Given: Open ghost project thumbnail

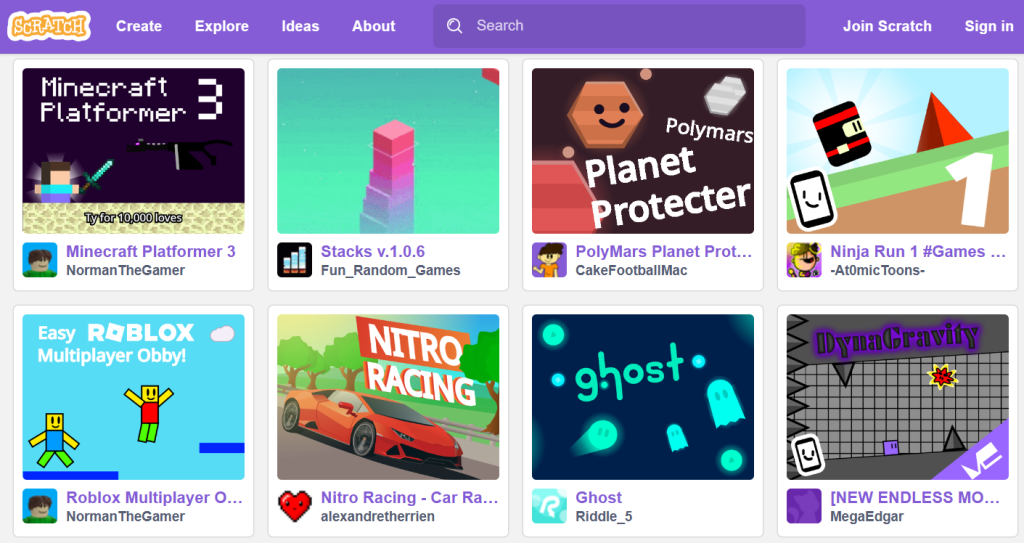Looking at the screenshot, I should click(643, 397).
